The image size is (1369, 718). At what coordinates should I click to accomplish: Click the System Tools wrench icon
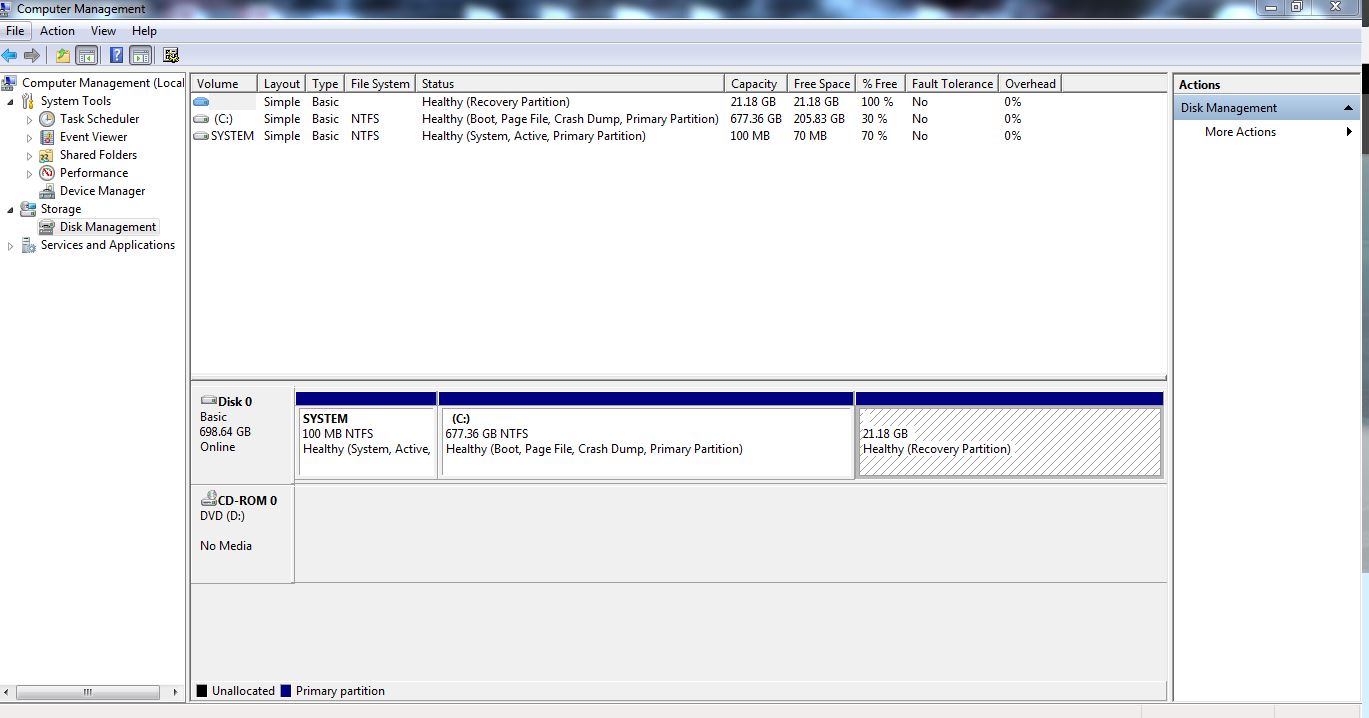[28, 101]
